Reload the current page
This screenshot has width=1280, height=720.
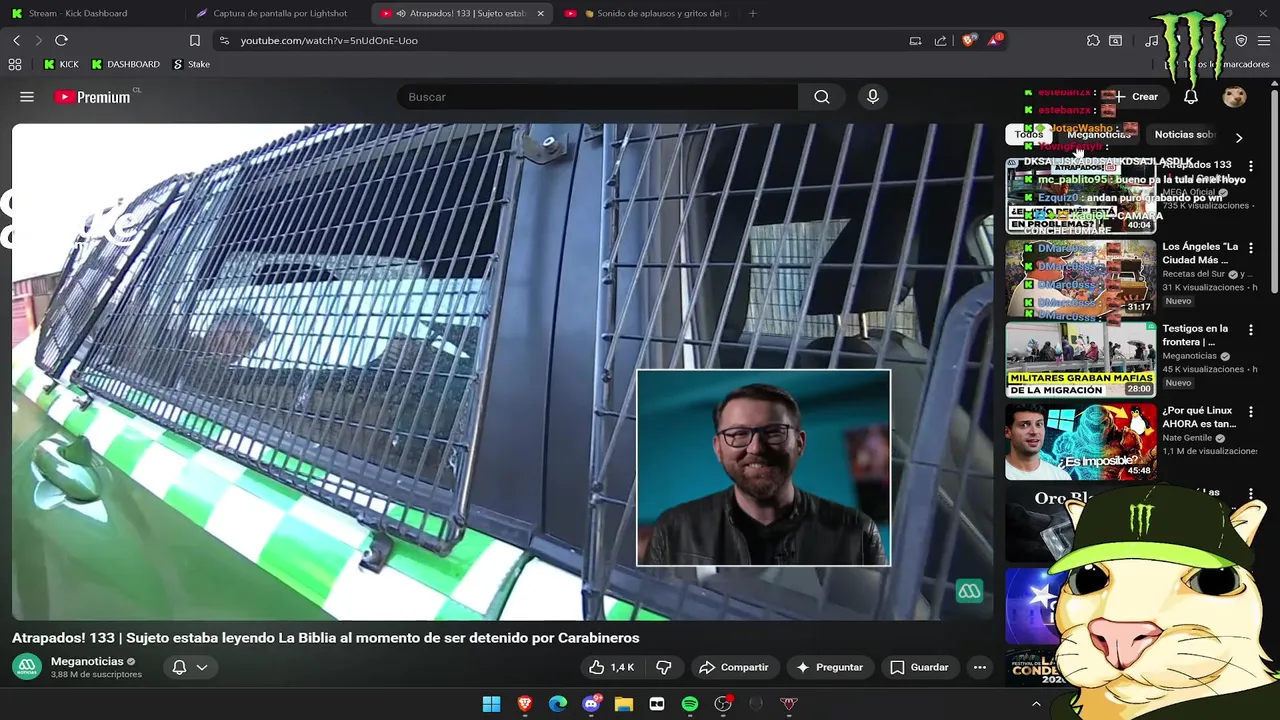pyautogui.click(x=61, y=40)
